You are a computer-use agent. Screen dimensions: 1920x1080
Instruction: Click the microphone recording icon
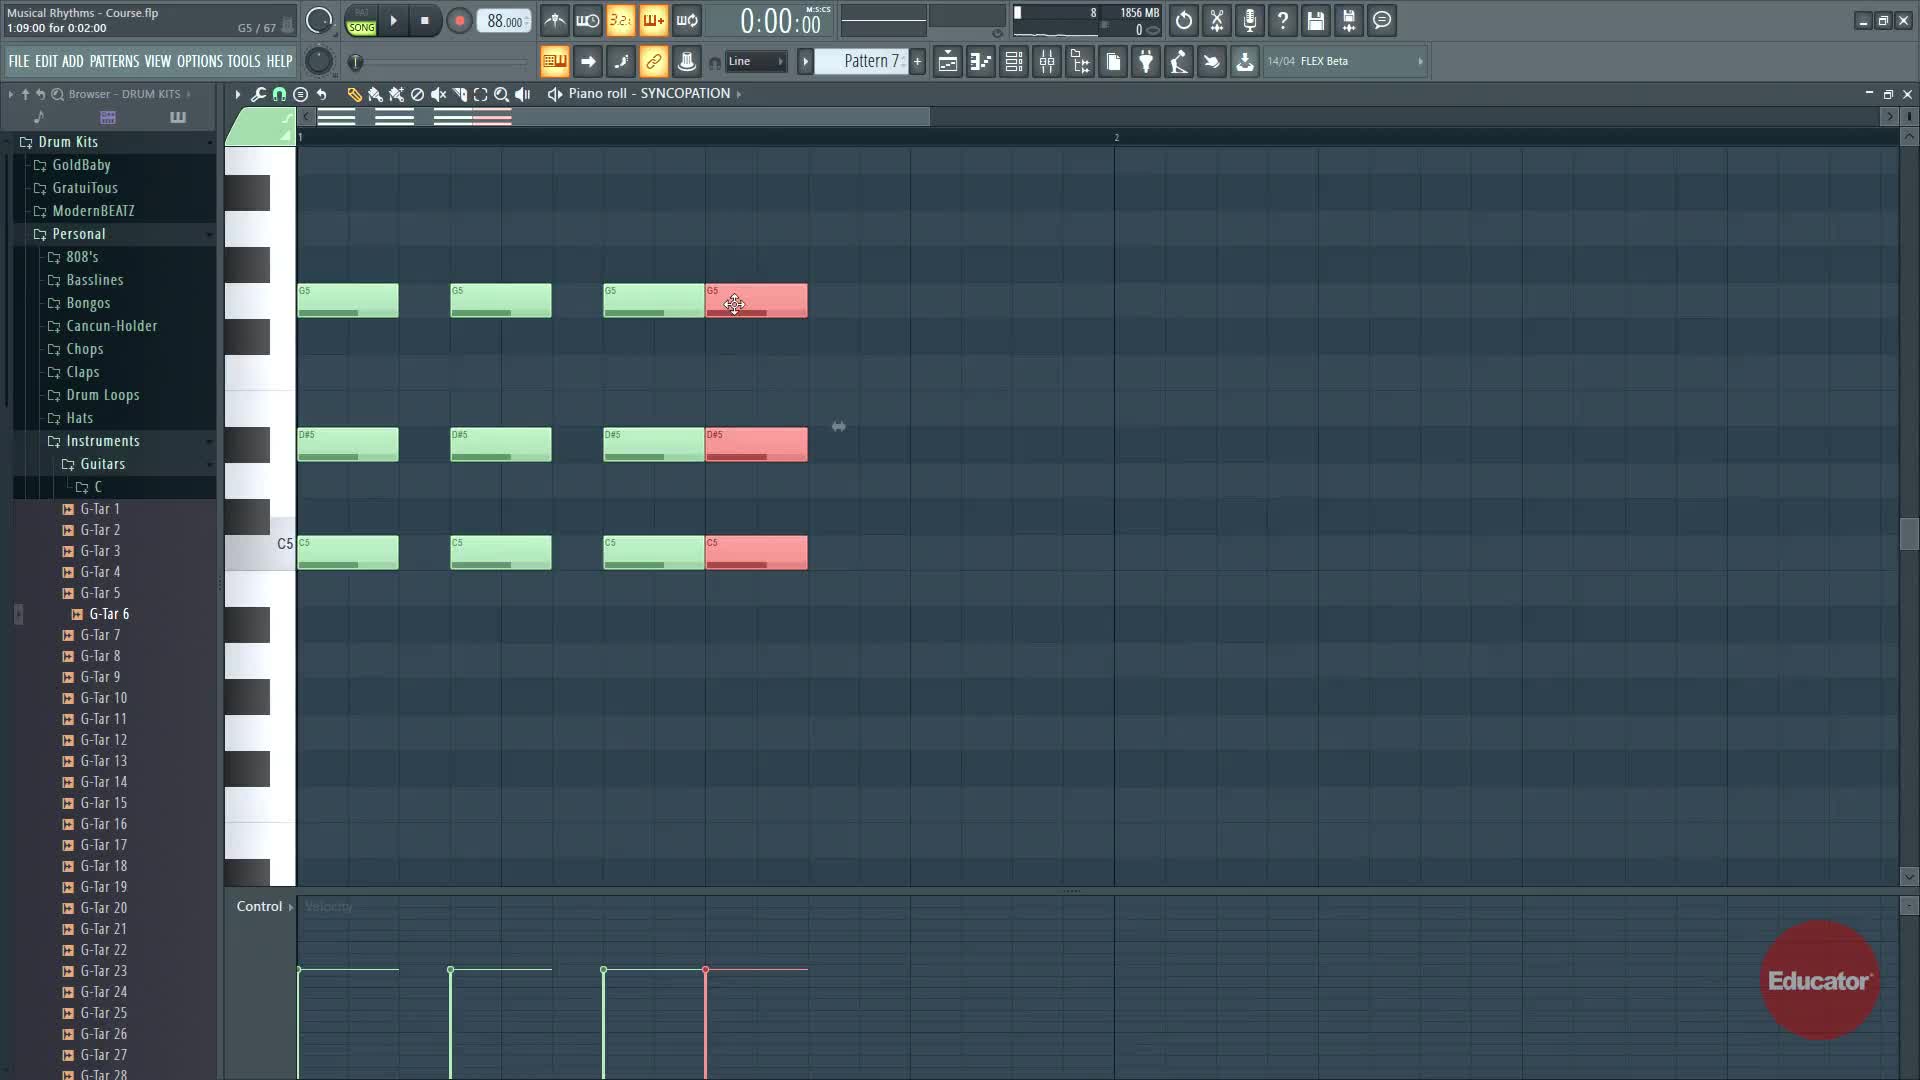pyautogui.click(x=1250, y=21)
